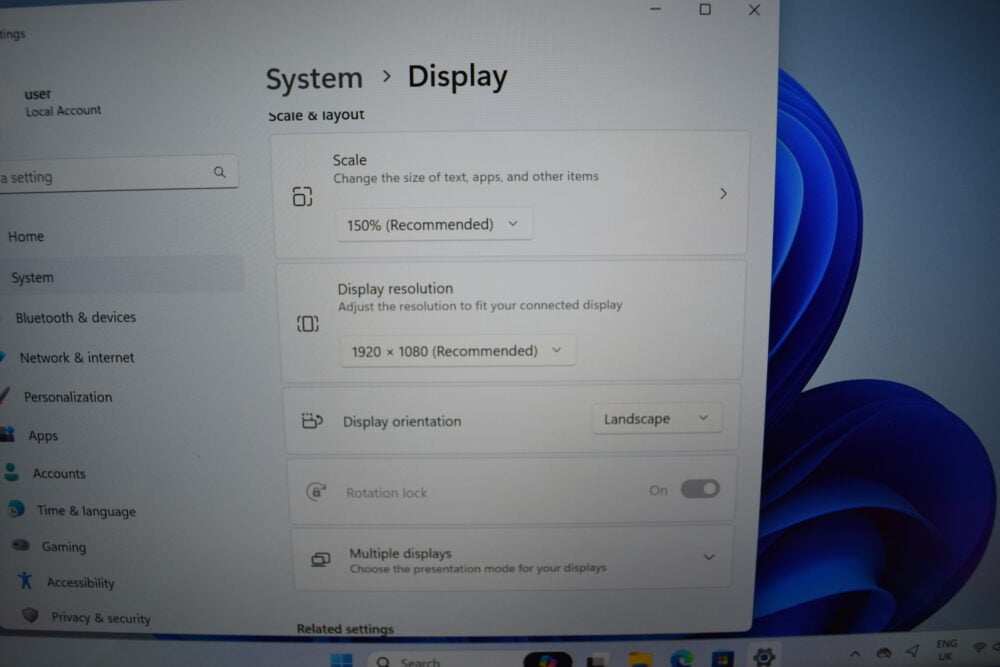Click the Multiple displays icon
This screenshot has width=1000, height=667.
click(320, 559)
